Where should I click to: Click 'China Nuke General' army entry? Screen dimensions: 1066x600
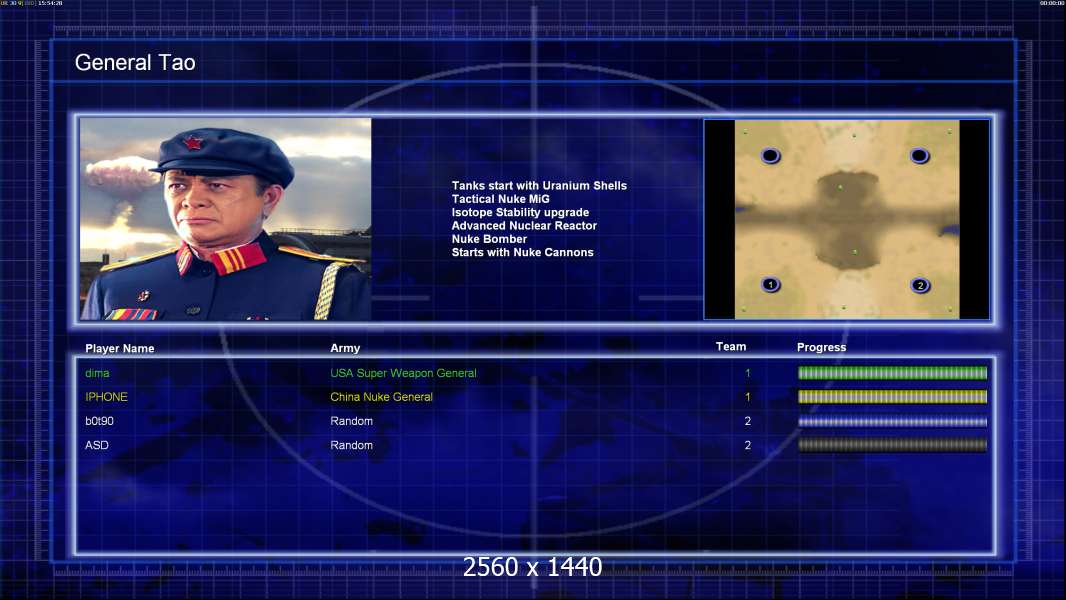pos(381,397)
